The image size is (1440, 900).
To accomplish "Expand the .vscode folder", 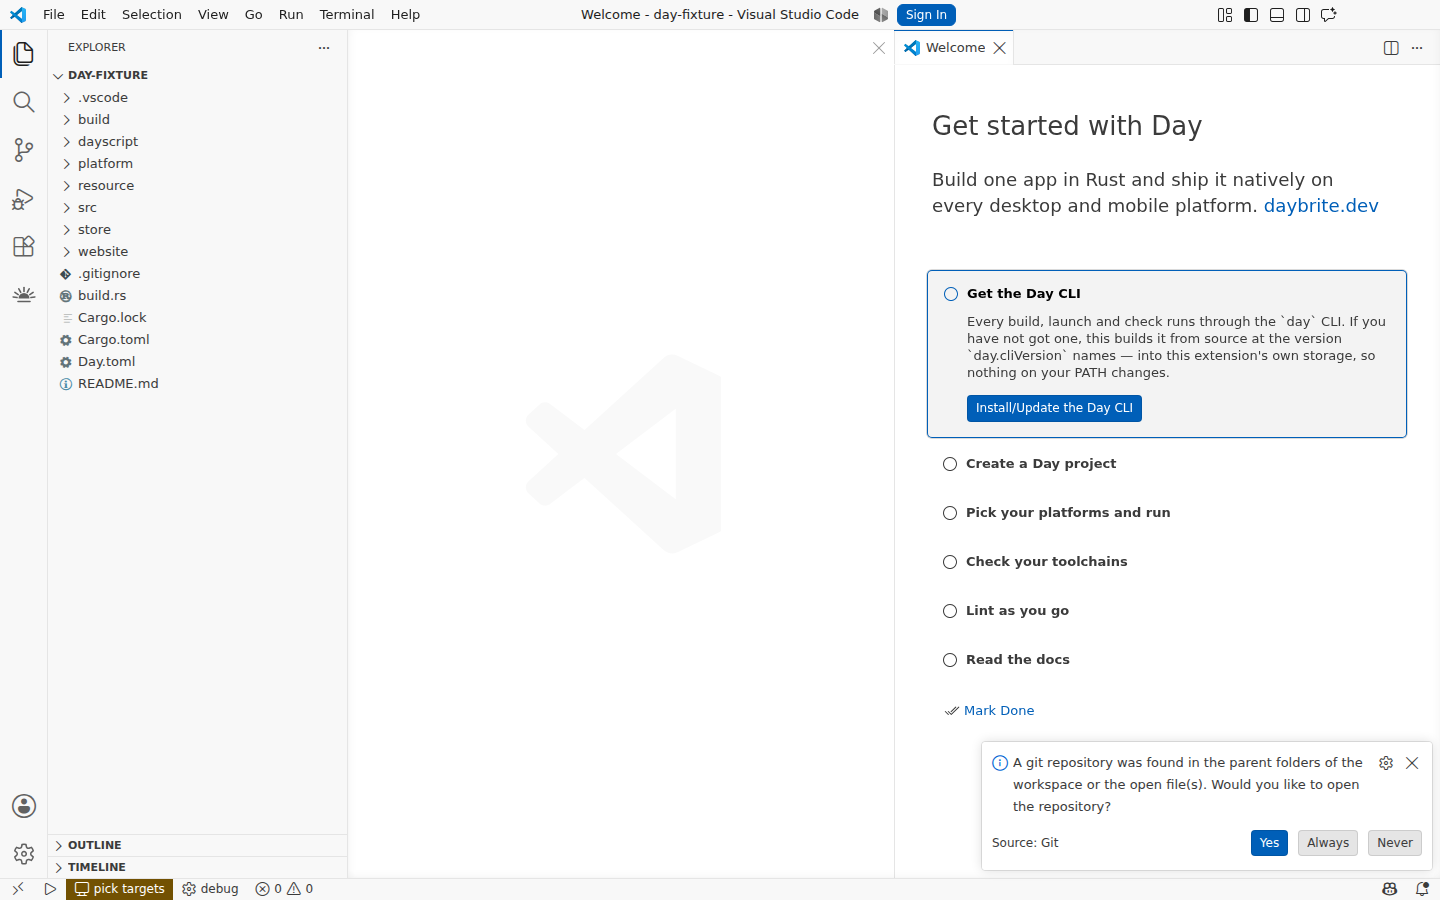I will click(x=198, y=98).
